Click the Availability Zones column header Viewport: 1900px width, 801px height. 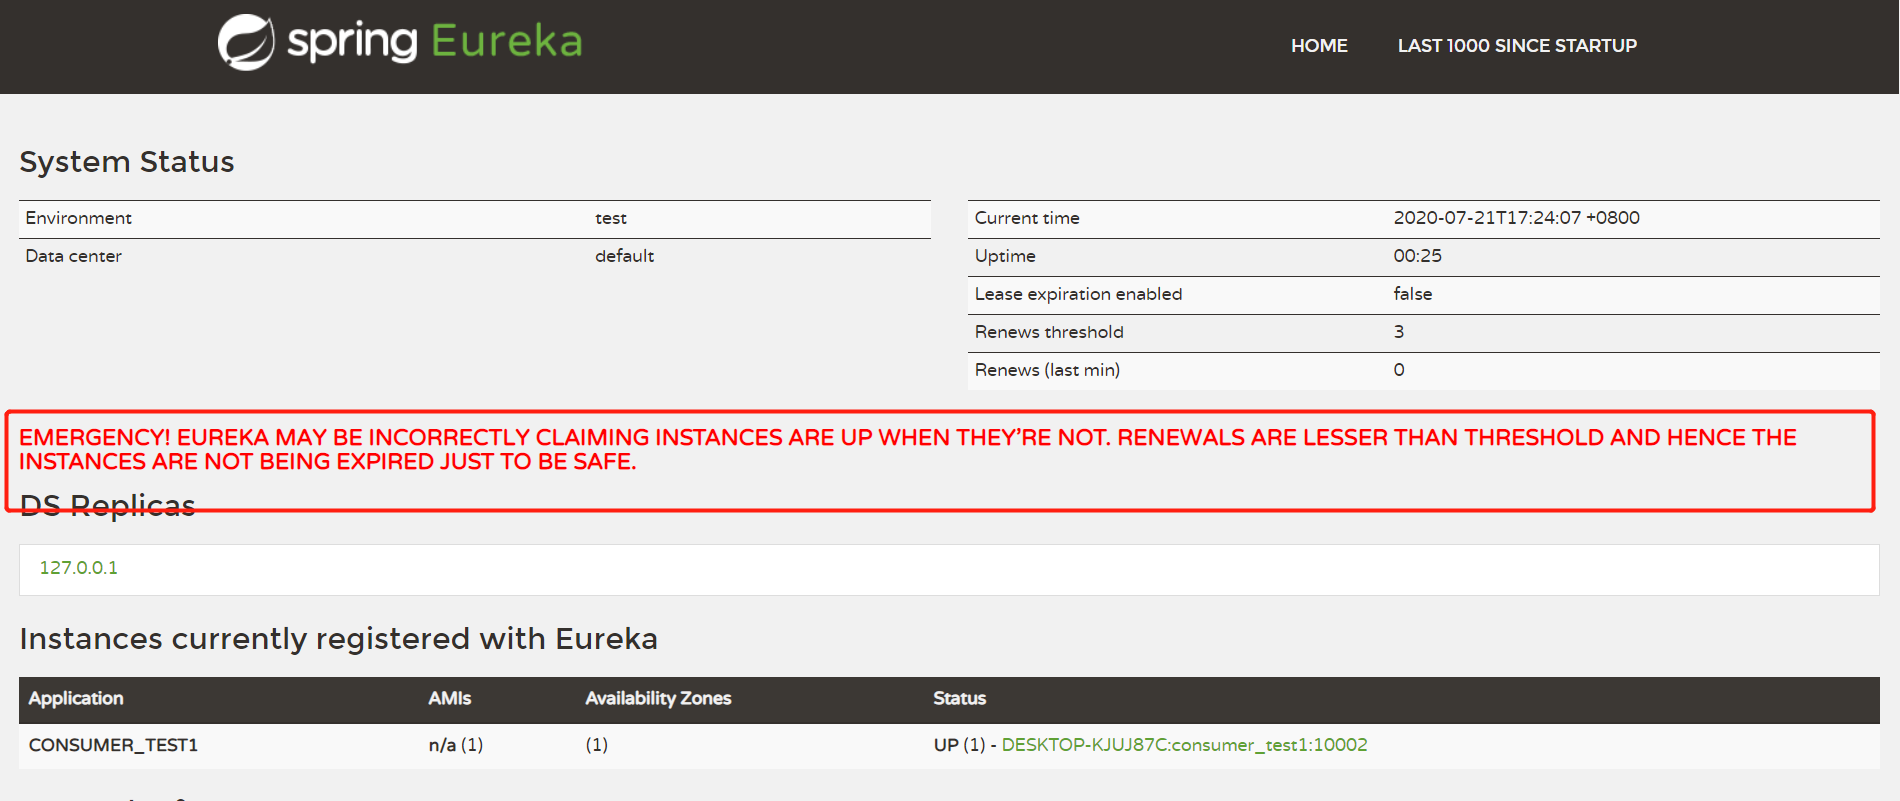tap(658, 698)
